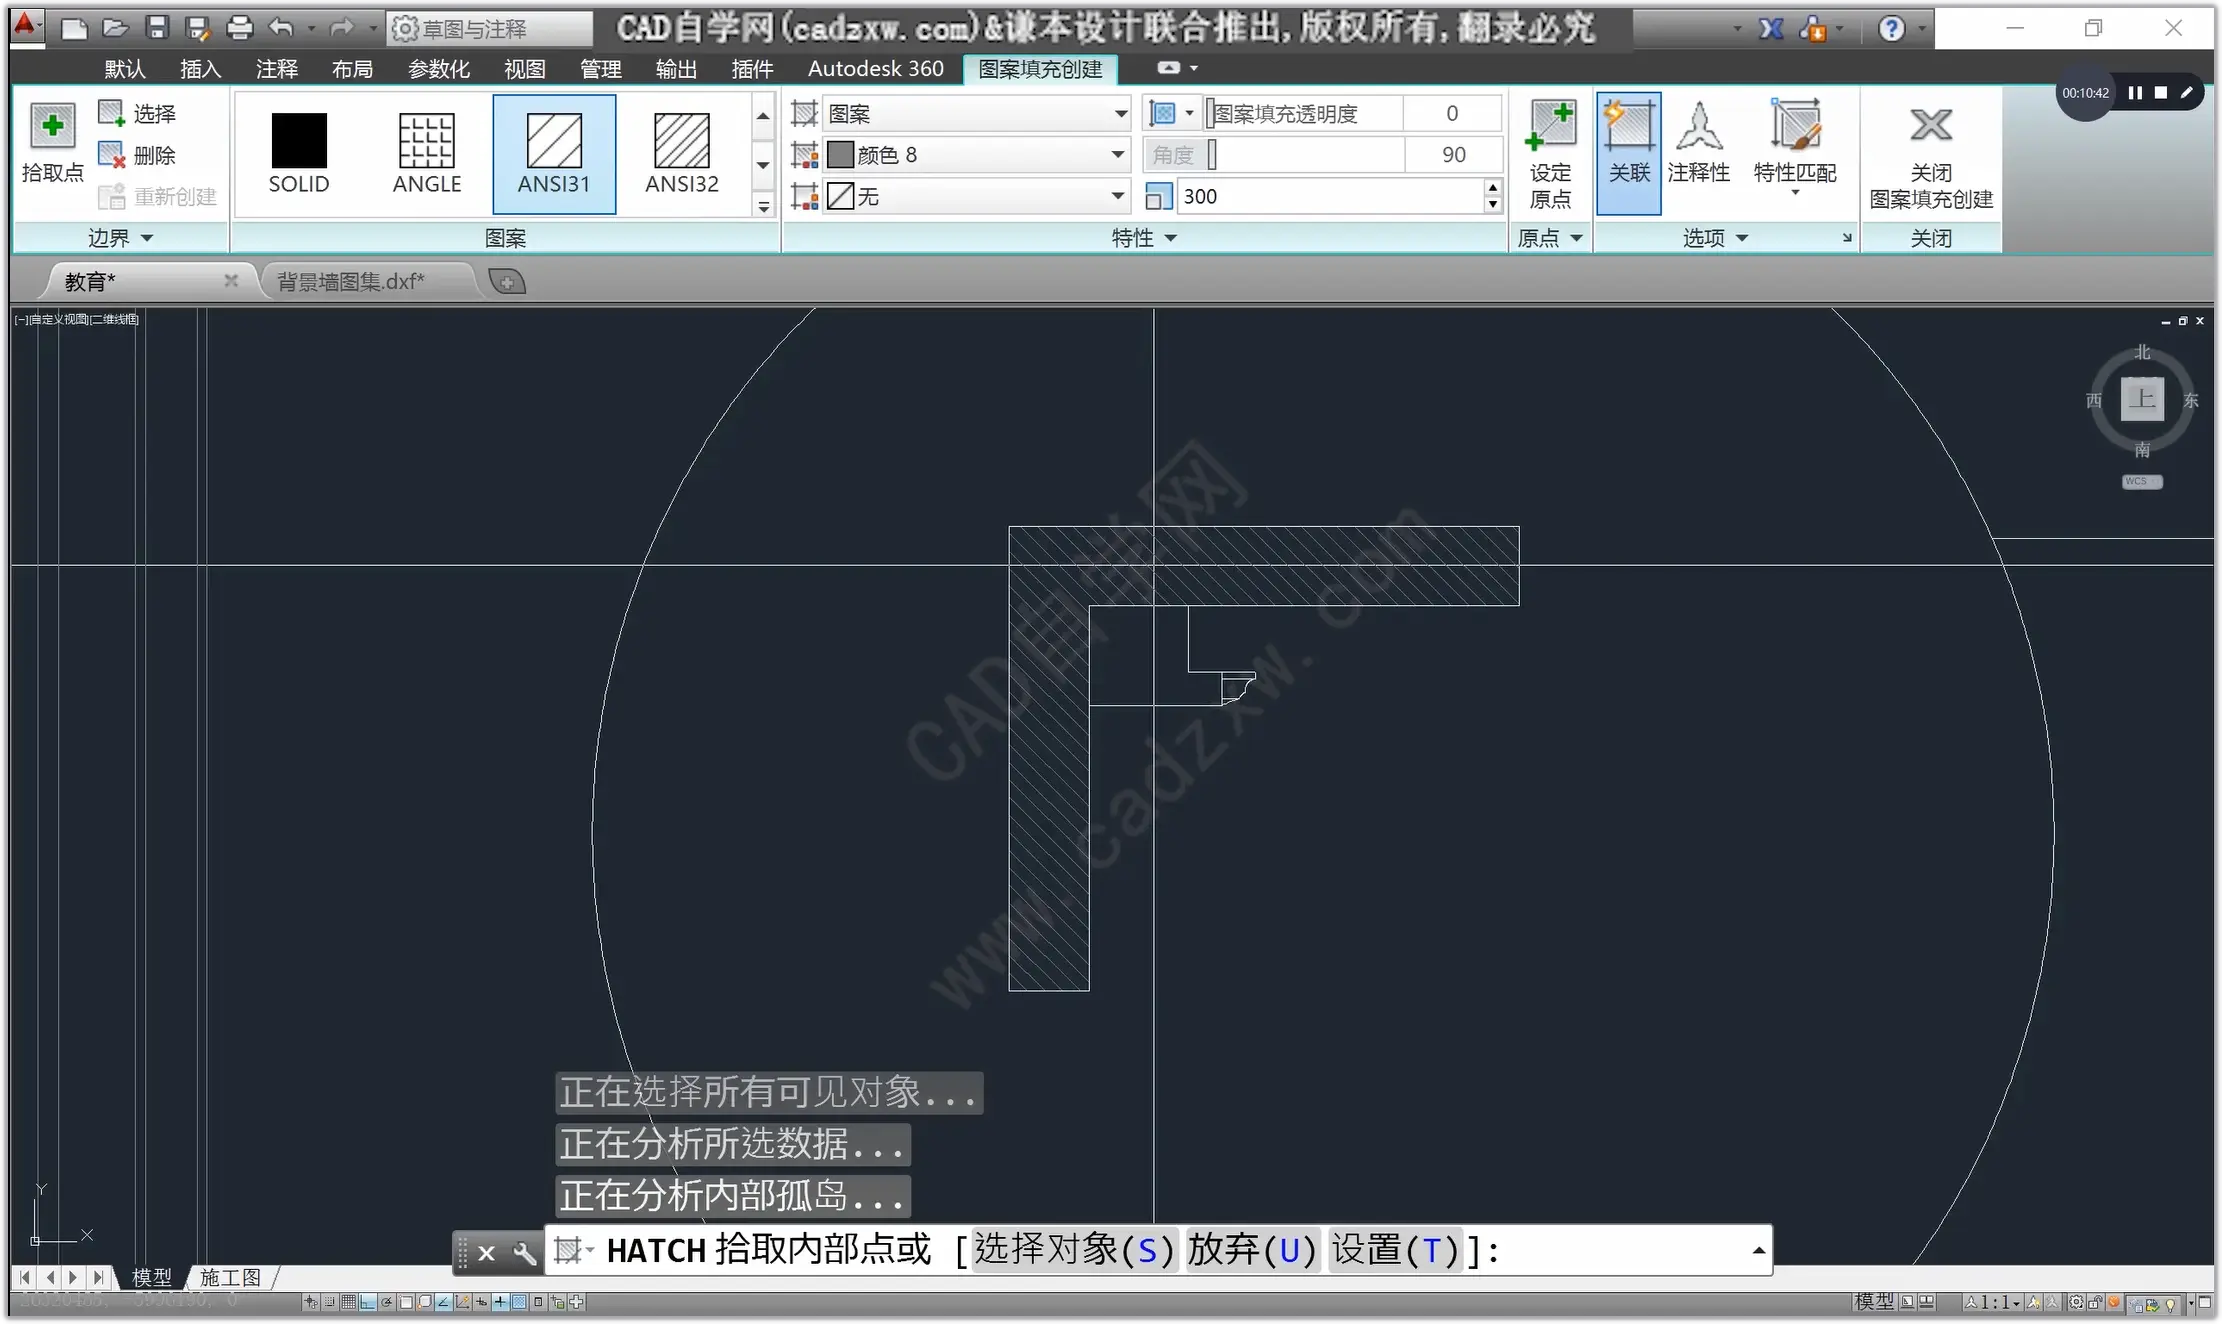Open the 背景墙图集.dxf drawing tab
Image resolution: width=2222 pixels, height=1324 pixels.
(x=350, y=282)
